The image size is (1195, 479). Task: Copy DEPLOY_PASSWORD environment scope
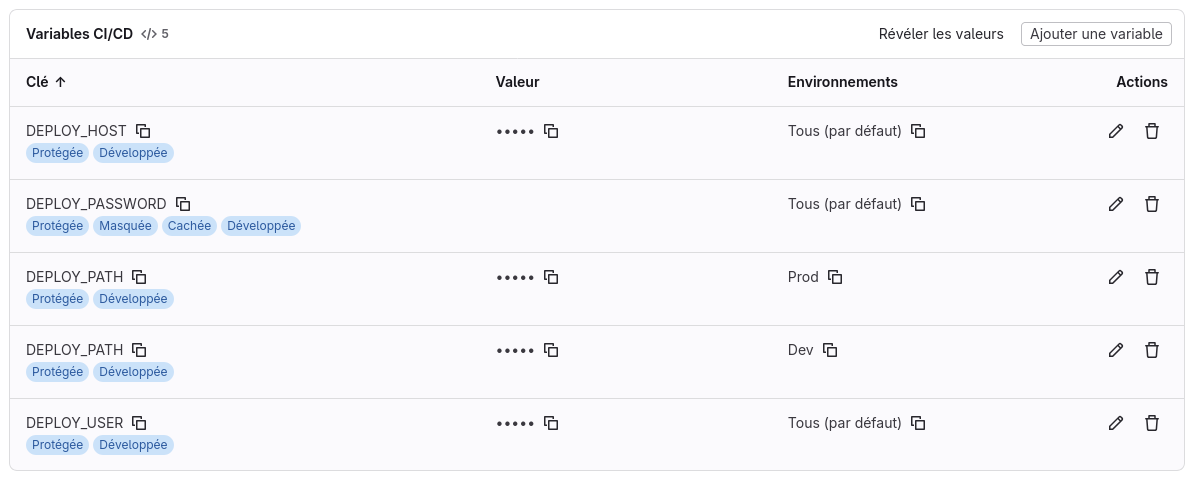point(918,204)
